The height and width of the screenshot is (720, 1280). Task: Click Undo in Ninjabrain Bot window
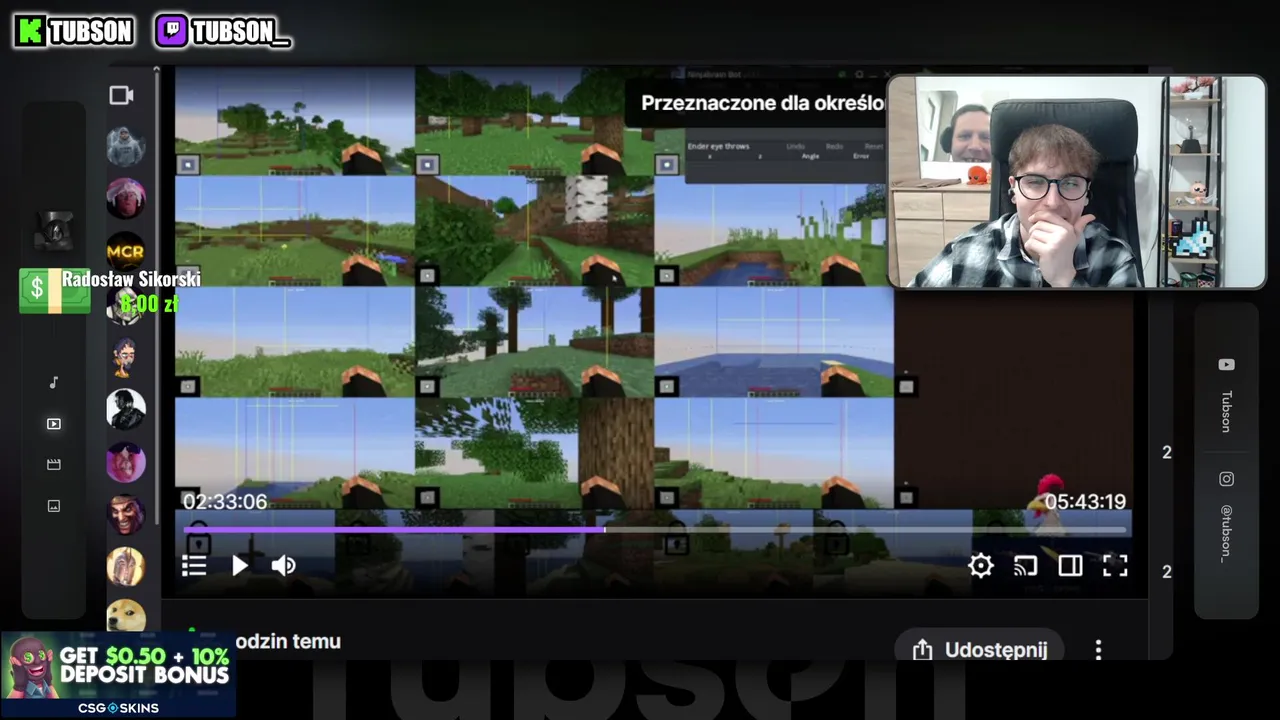pos(795,146)
